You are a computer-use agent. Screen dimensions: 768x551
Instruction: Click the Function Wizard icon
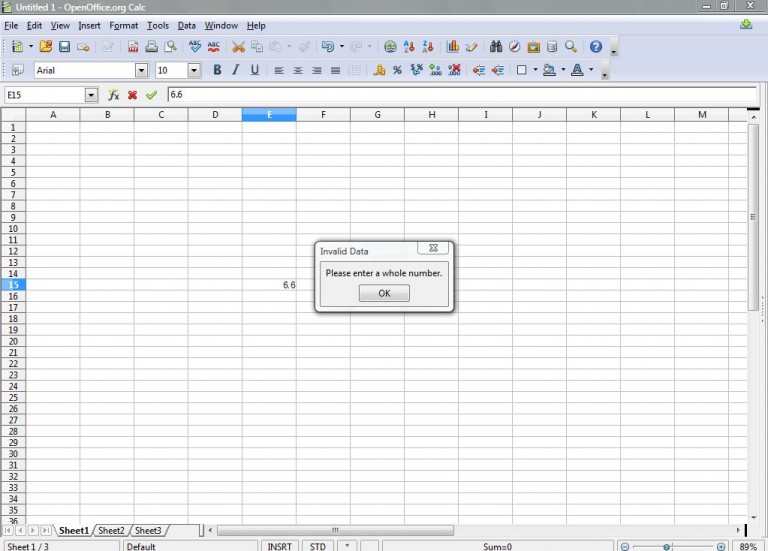(x=114, y=95)
